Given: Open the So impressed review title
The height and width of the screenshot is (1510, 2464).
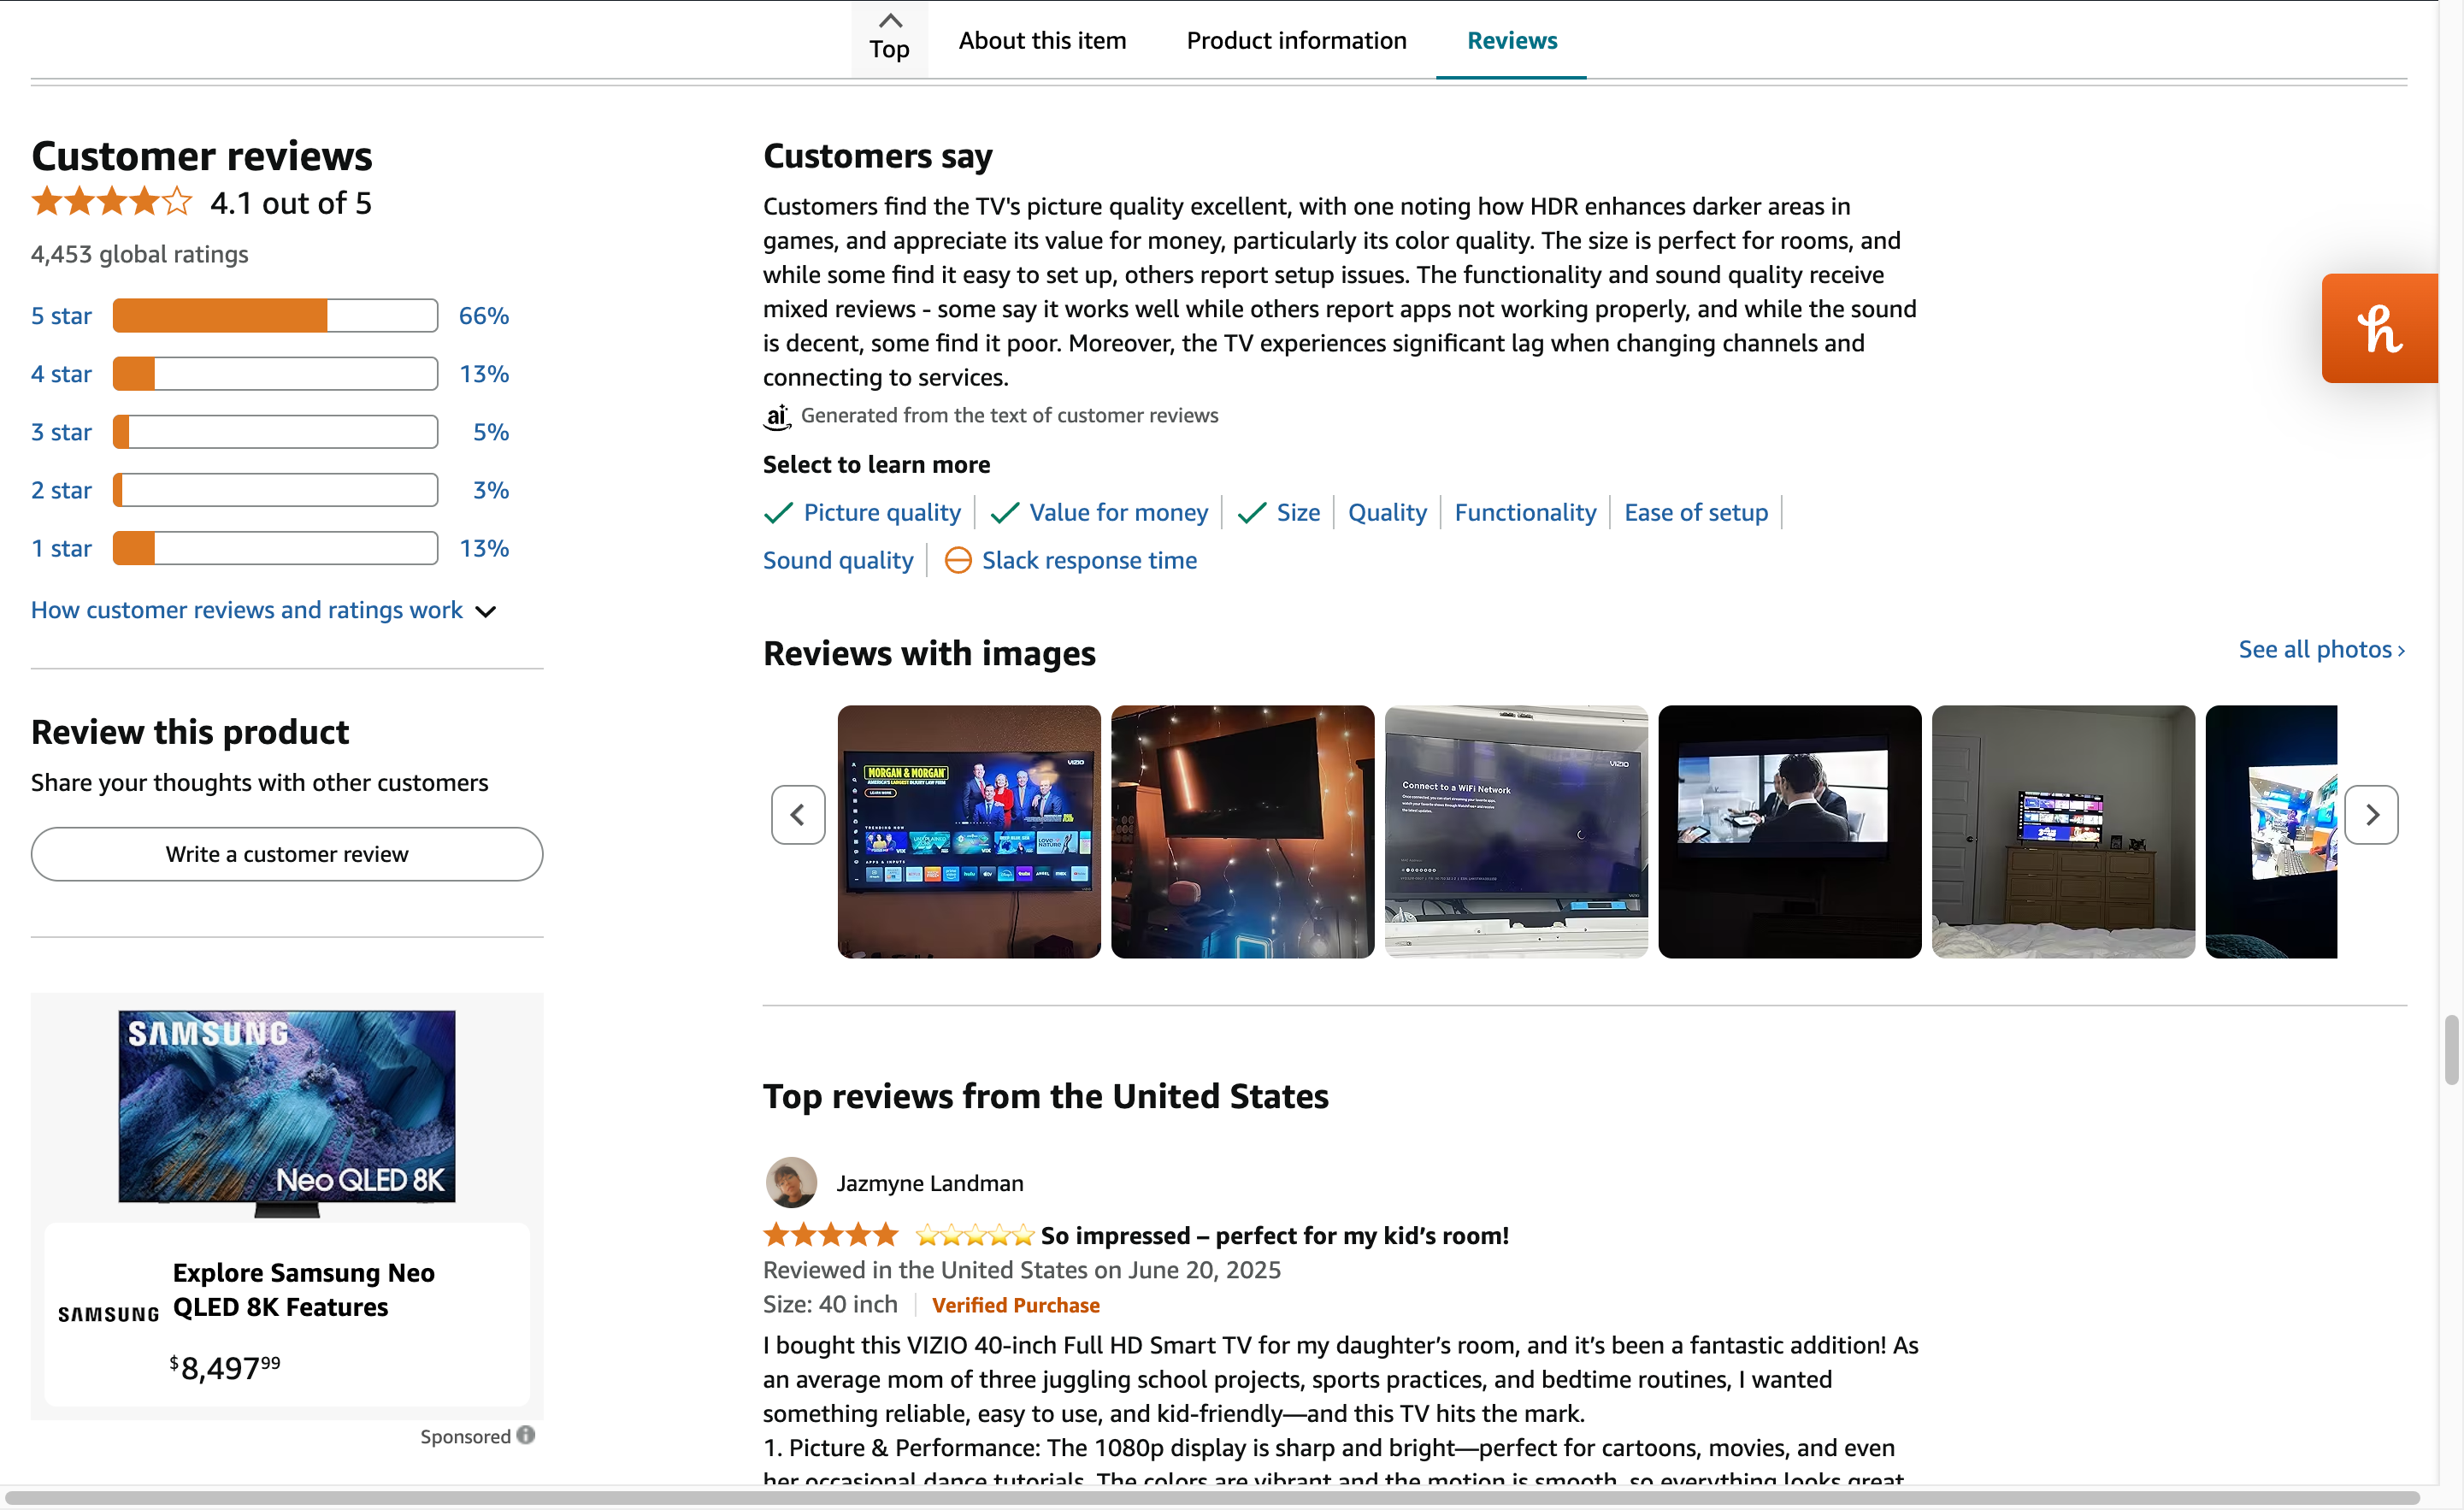Looking at the screenshot, I should click(1274, 1235).
